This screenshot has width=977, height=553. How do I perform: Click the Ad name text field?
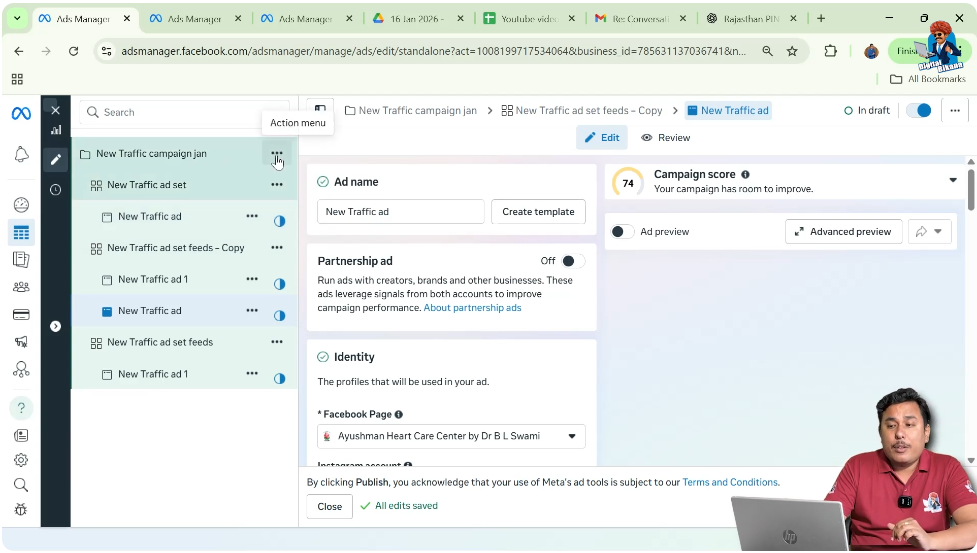(400, 212)
